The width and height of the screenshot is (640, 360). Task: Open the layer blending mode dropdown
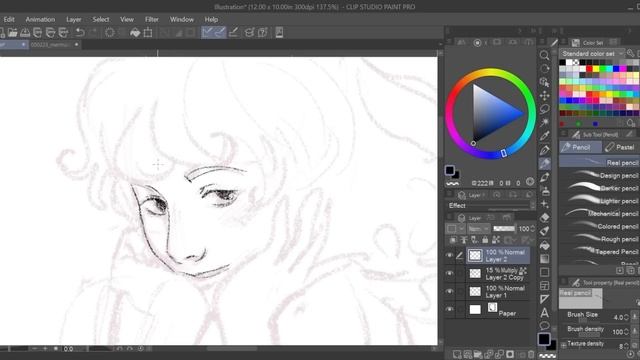click(478, 229)
